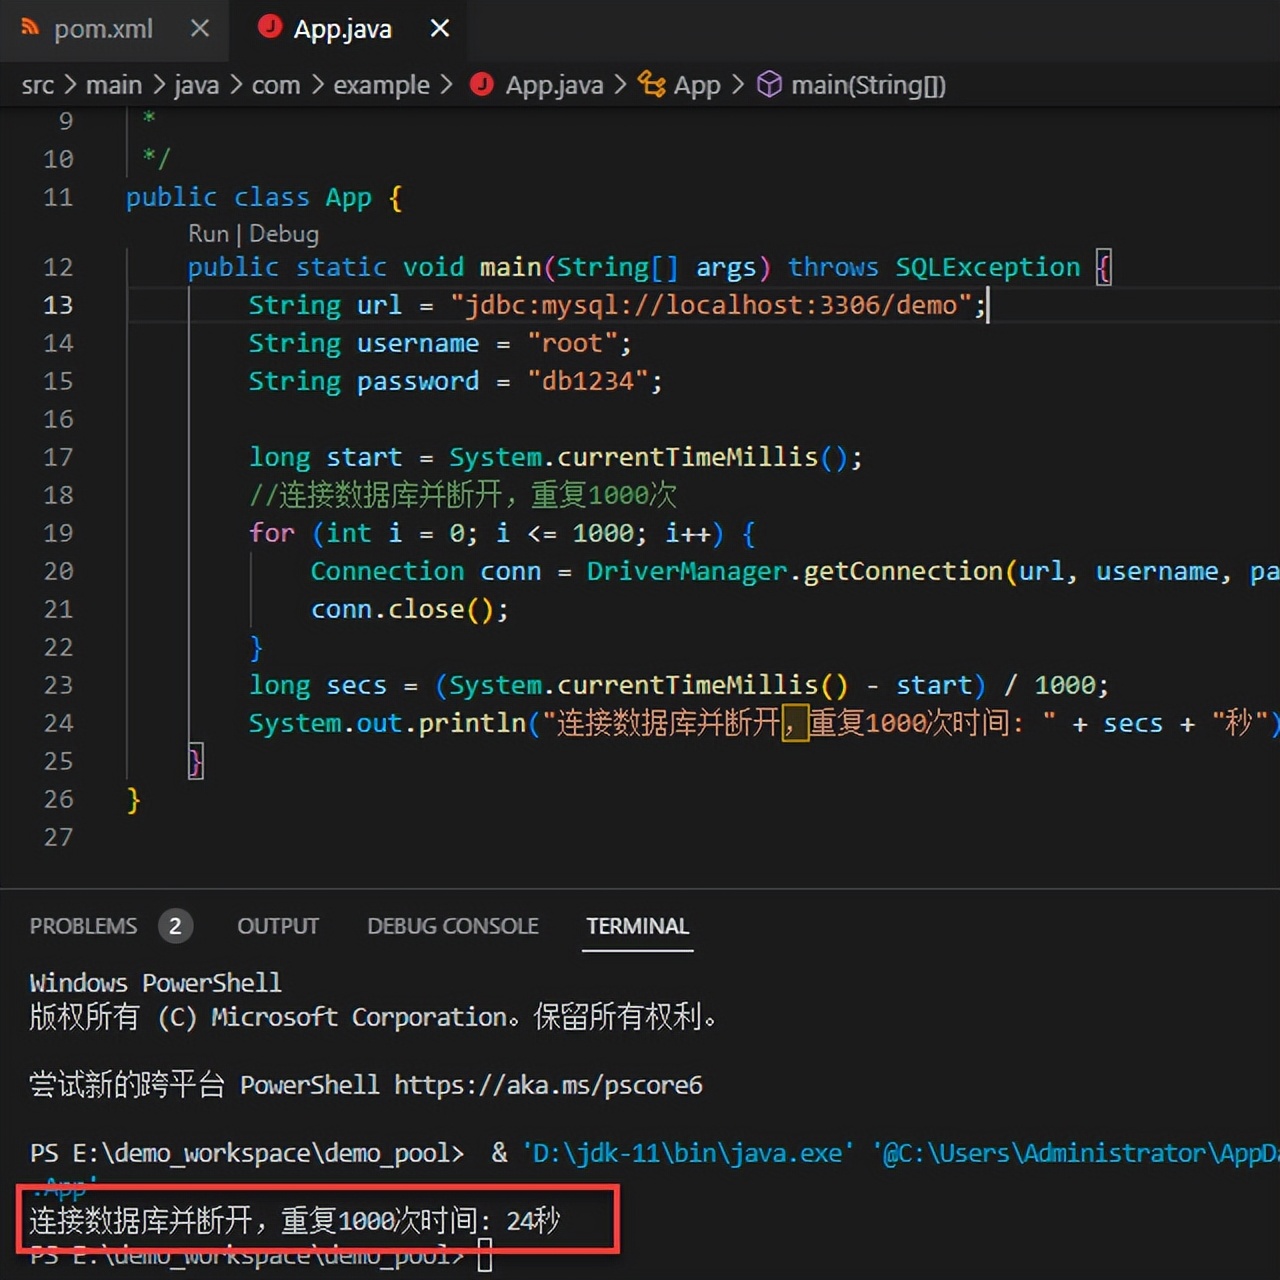Click the cube icon beside main(String[]) in breadcrumb
This screenshot has height=1280, width=1280.
(x=770, y=85)
